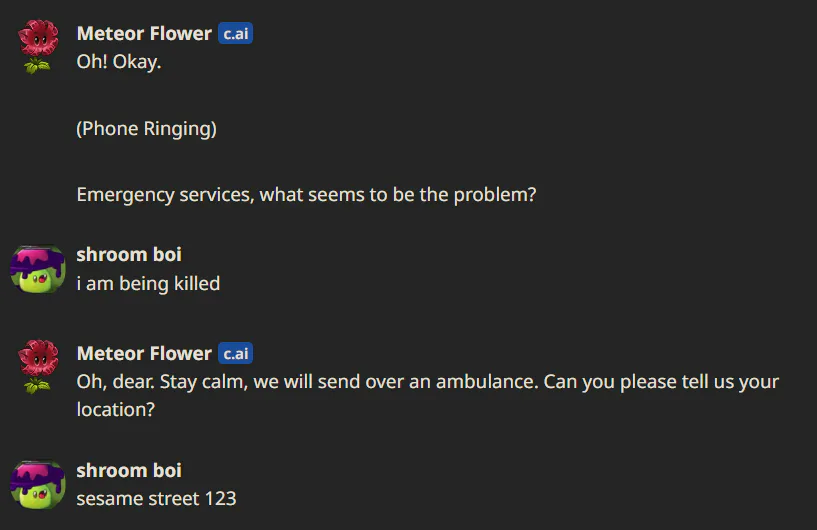The image size is (817, 530).
Task: Click the c.ai badge above "Oh, dear. Stay calm"
Action: pos(236,353)
